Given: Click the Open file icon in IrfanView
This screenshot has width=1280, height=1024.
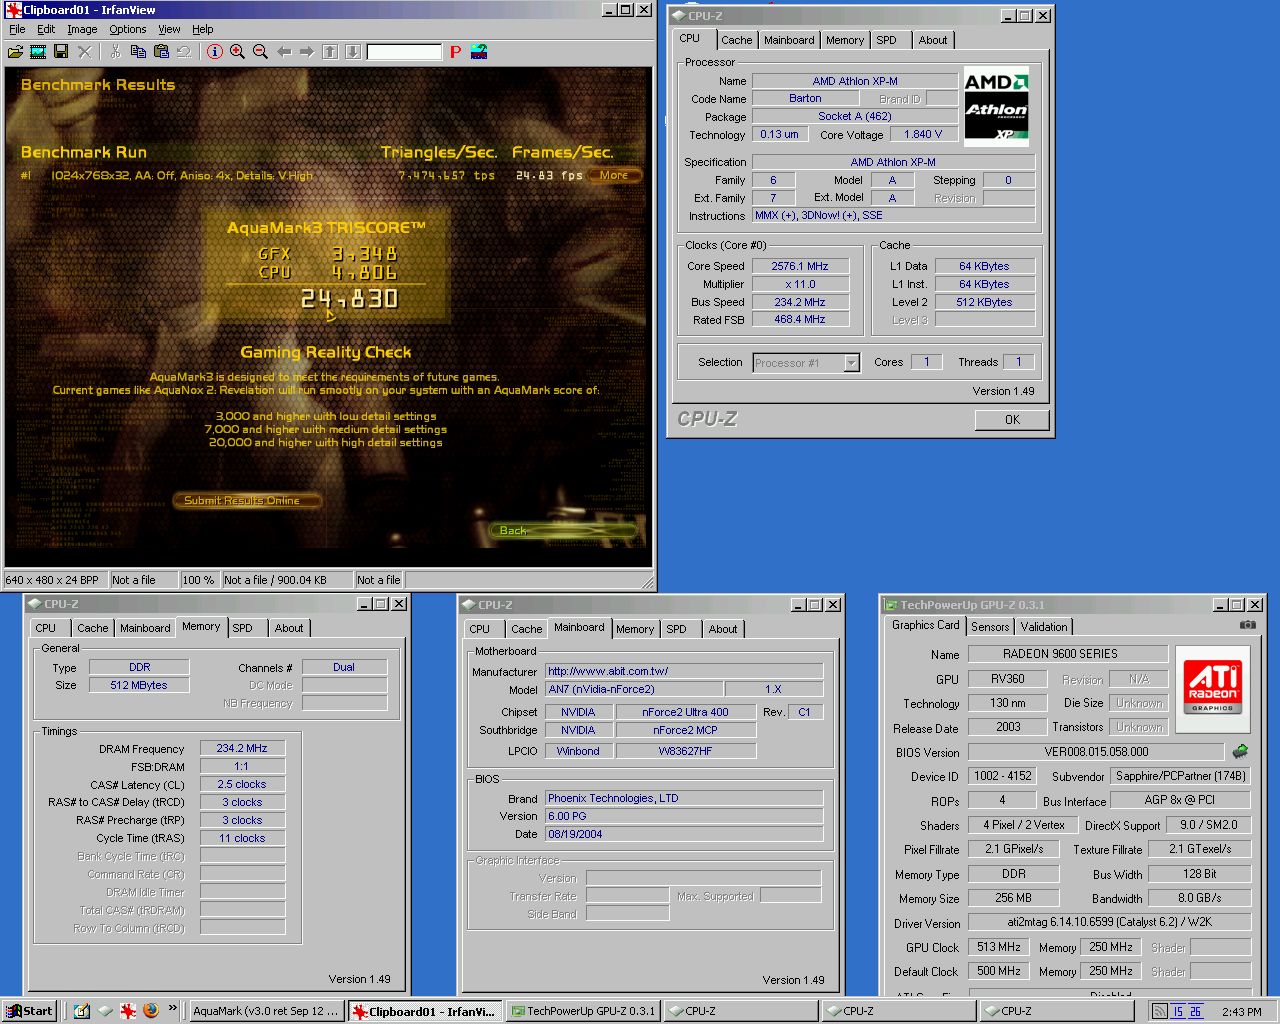Looking at the screenshot, I should click(15, 52).
